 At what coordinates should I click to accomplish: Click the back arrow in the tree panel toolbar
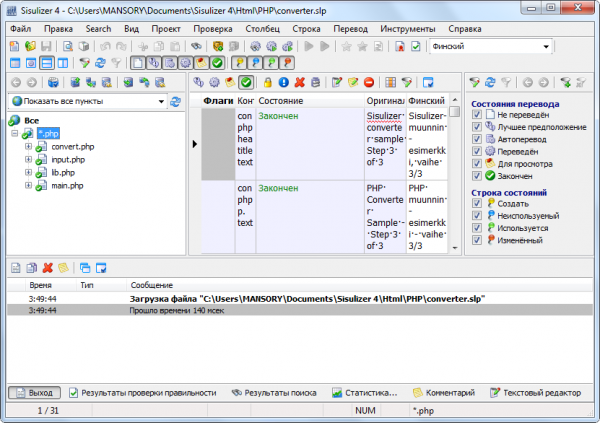tap(14, 82)
